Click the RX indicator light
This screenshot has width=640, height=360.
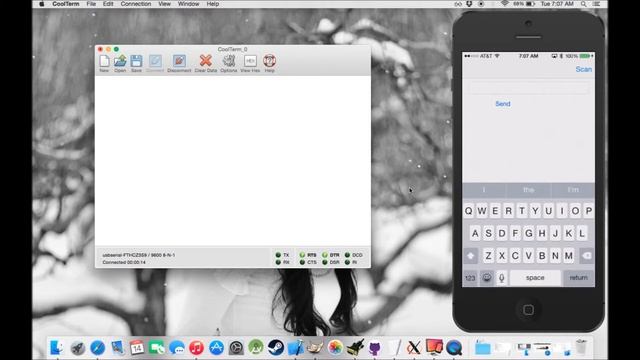coord(278,262)
